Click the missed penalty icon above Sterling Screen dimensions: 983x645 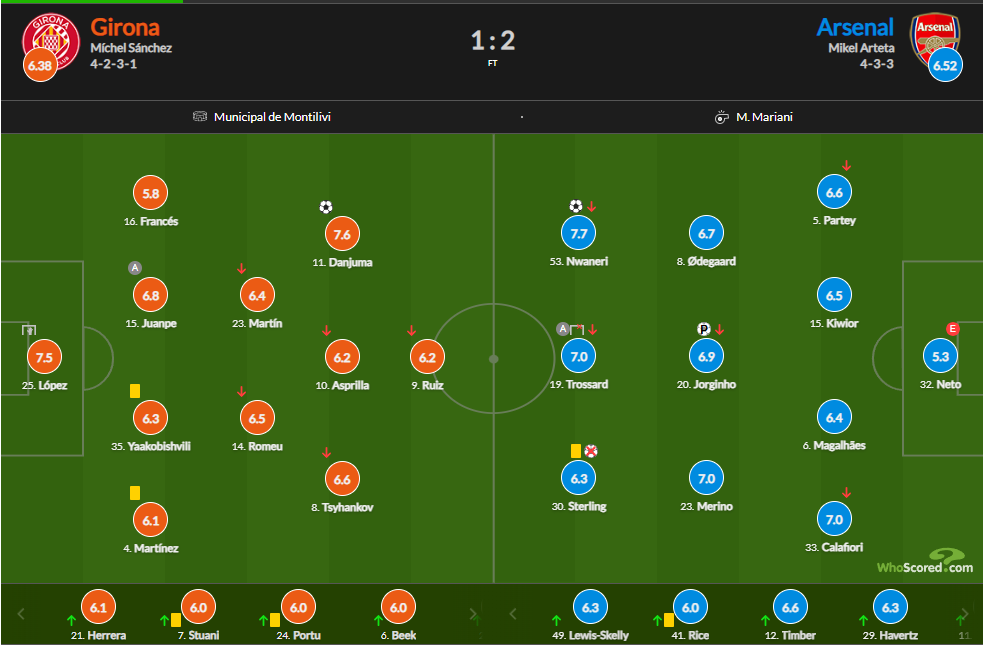tap(591, 451)
